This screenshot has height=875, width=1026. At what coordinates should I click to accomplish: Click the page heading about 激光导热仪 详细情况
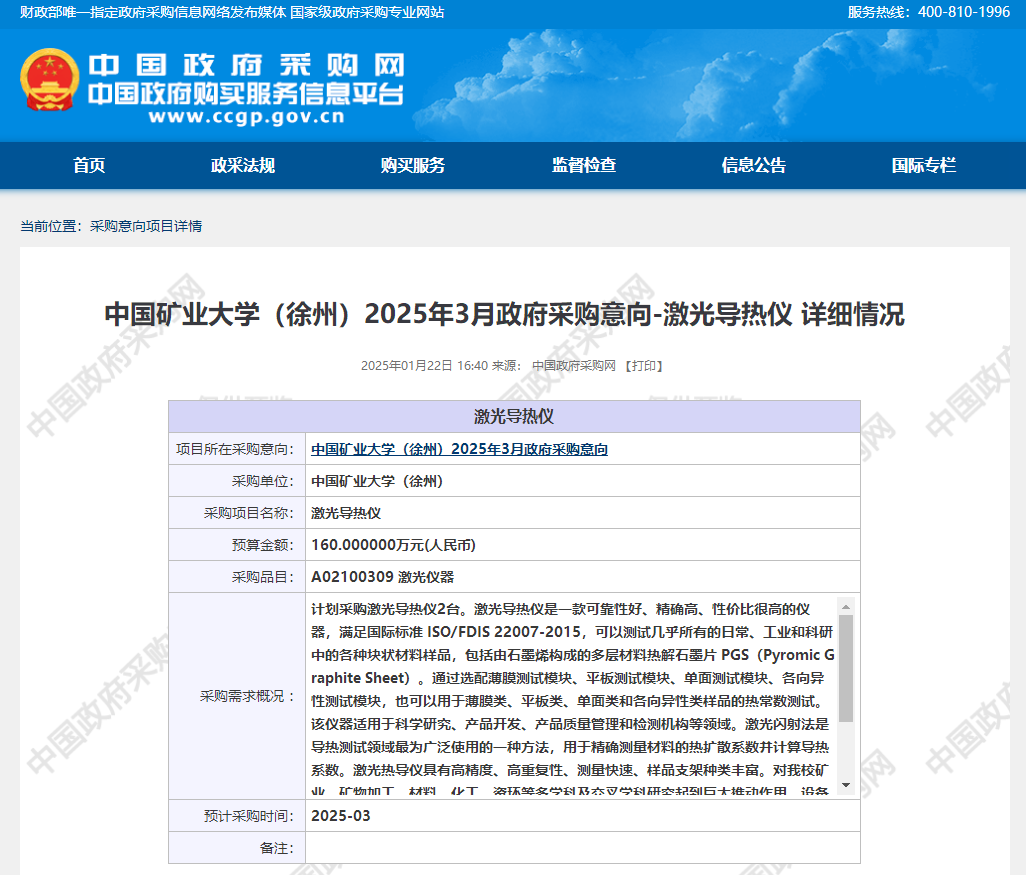point(504,314)
